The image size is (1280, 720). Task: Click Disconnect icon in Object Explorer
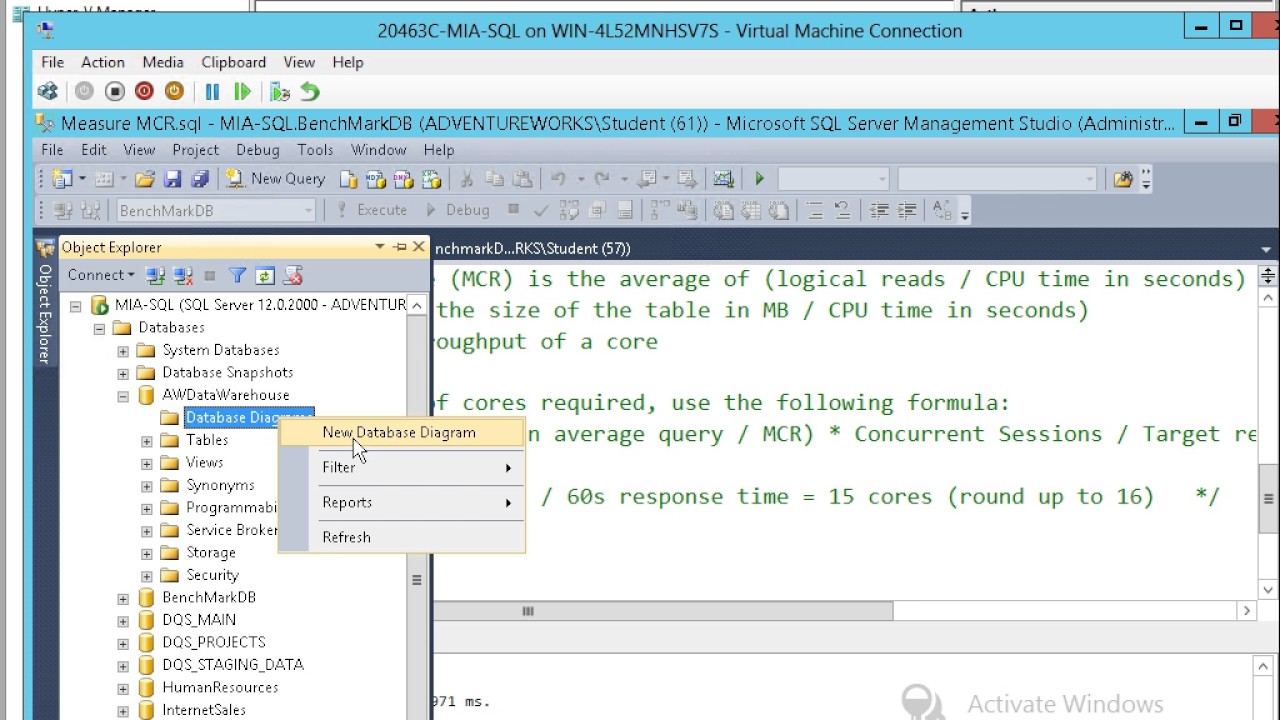coord(183,275)
